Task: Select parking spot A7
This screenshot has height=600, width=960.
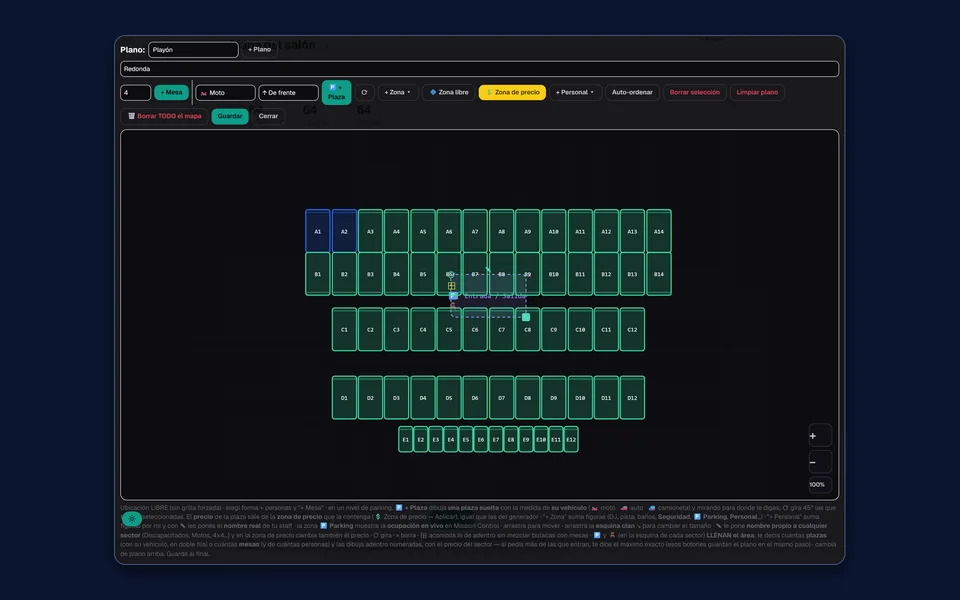Action: (475, 231)
